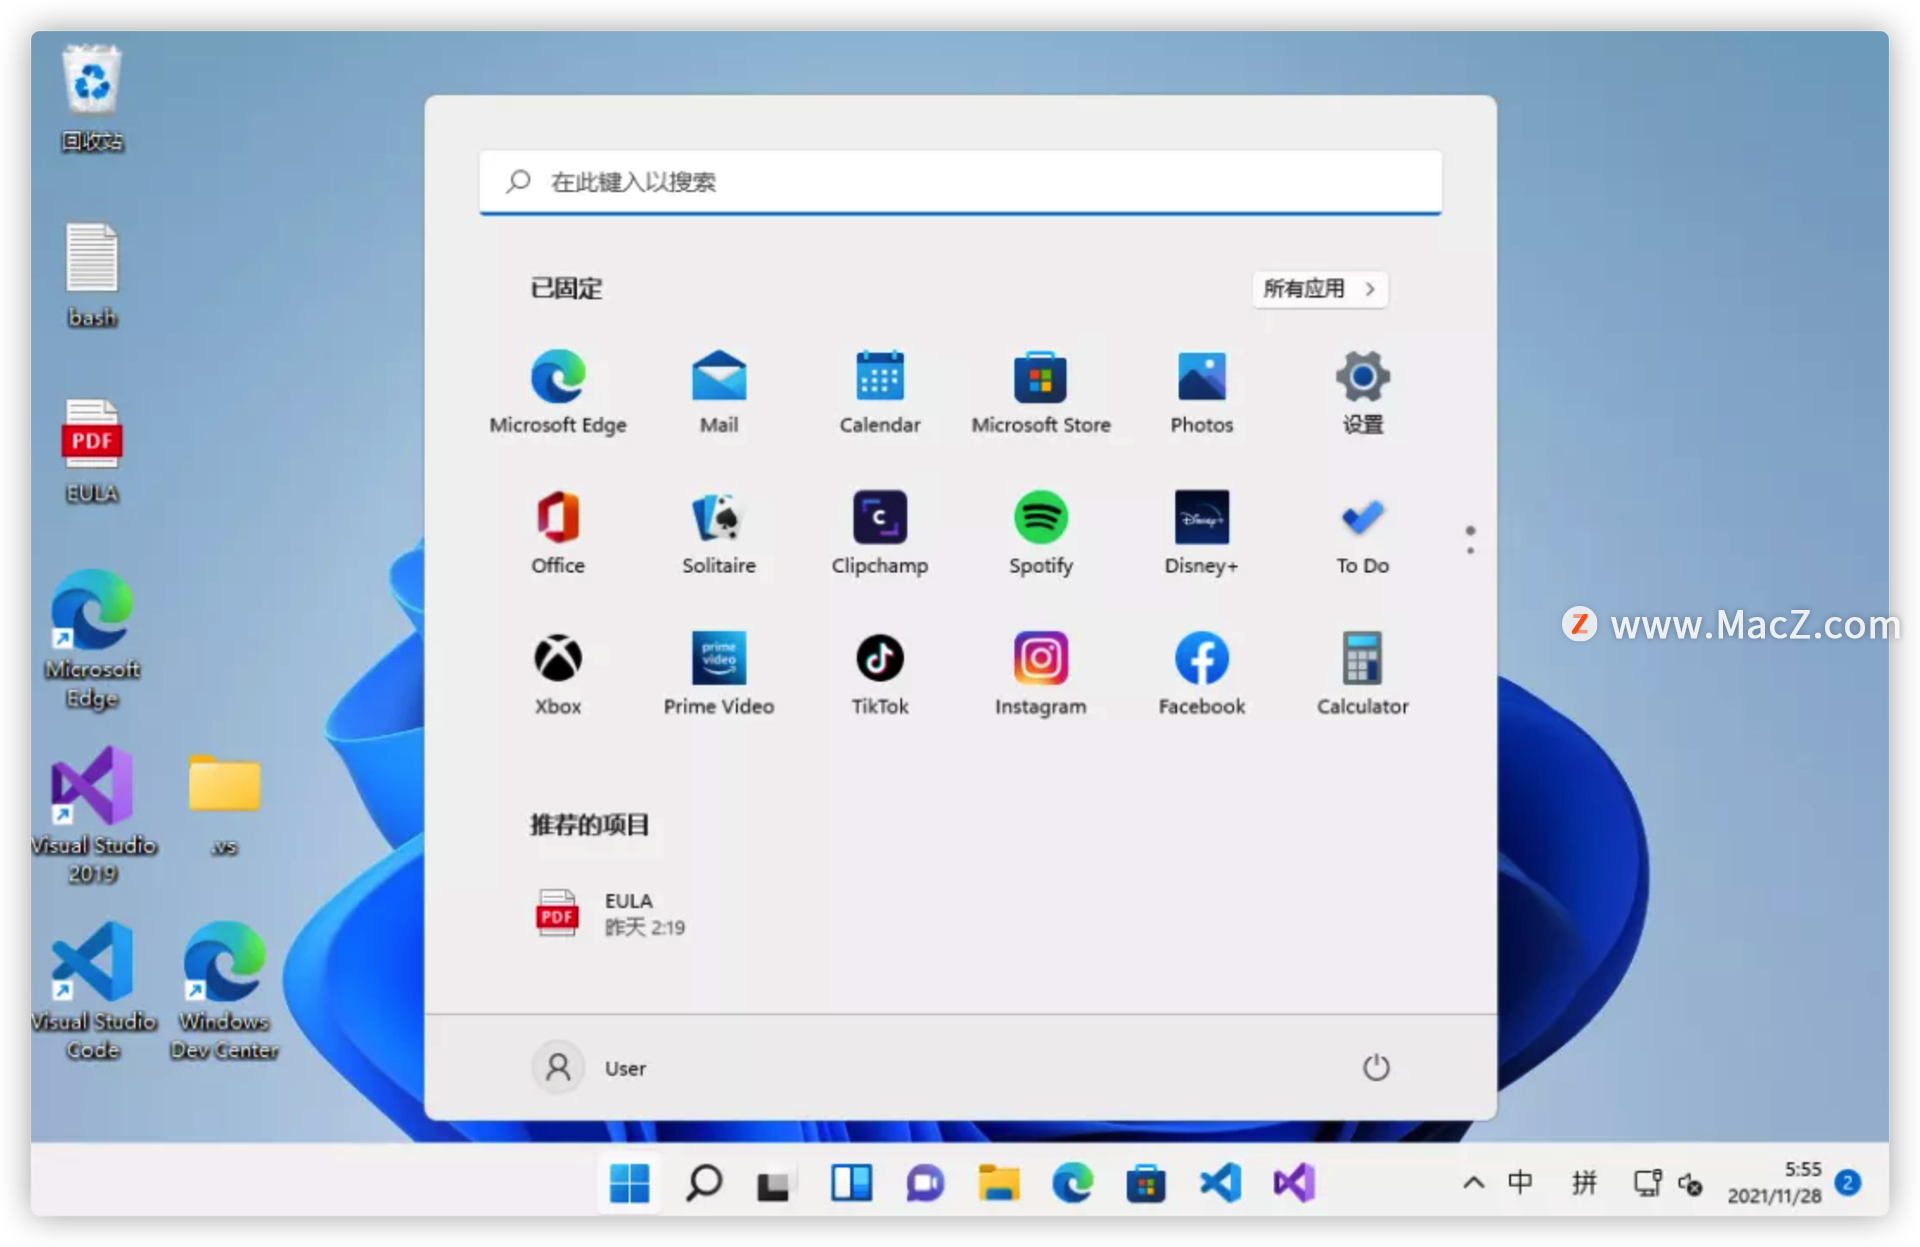Open Task View on taskbar
The height and width of the screenshot is (1247, 1920).
pos(774,1184)
